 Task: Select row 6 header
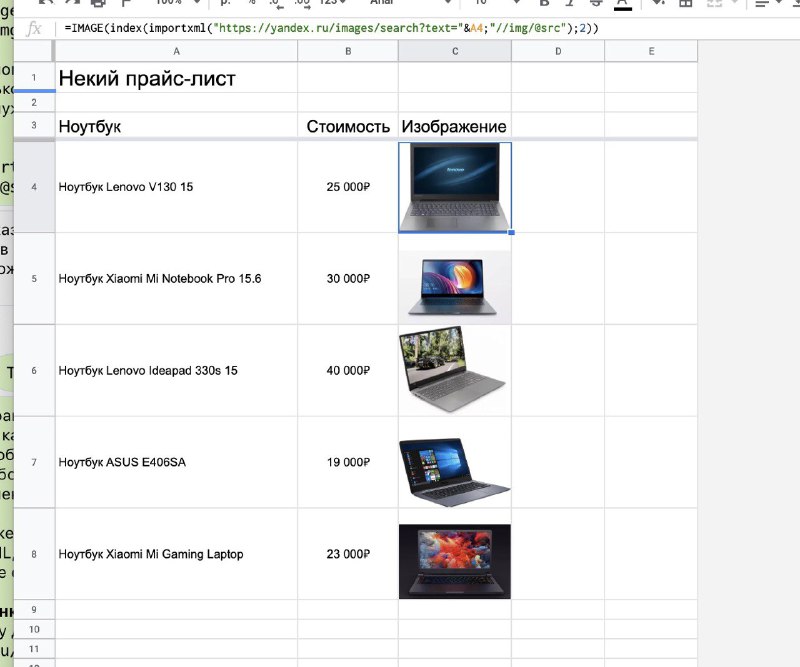(34, 370)
